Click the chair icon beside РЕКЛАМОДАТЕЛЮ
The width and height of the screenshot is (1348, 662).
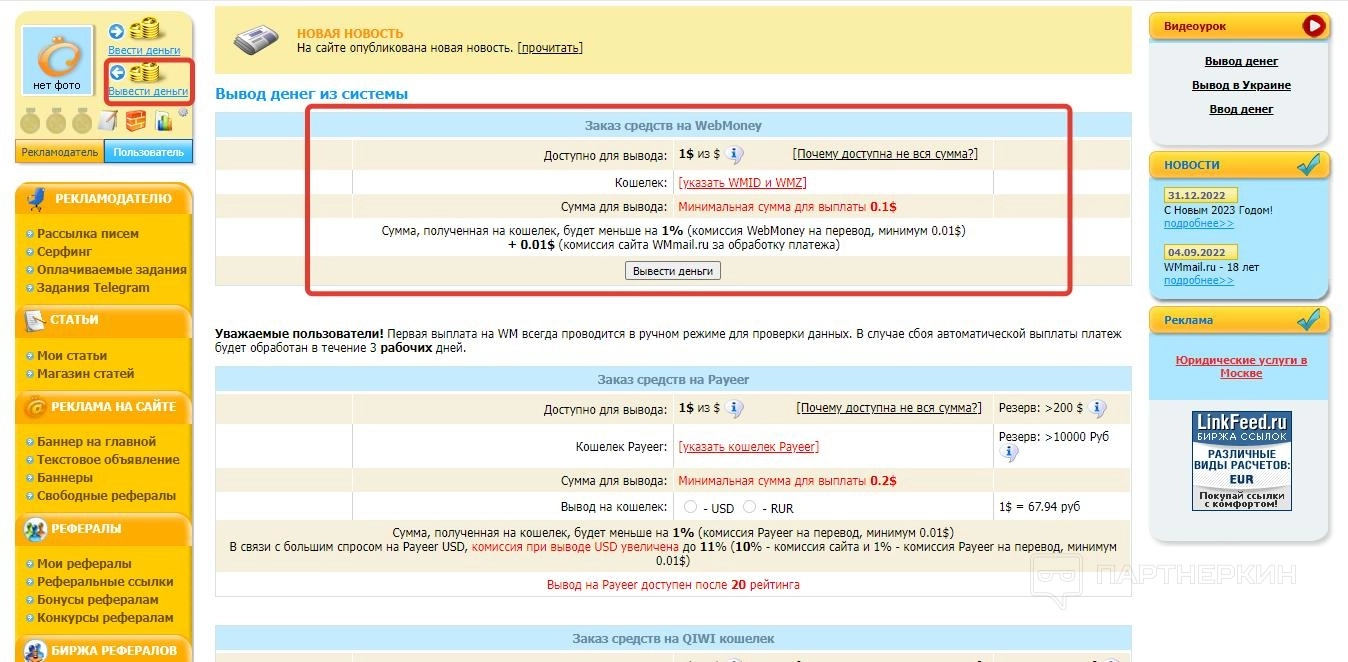coord(37,197)
